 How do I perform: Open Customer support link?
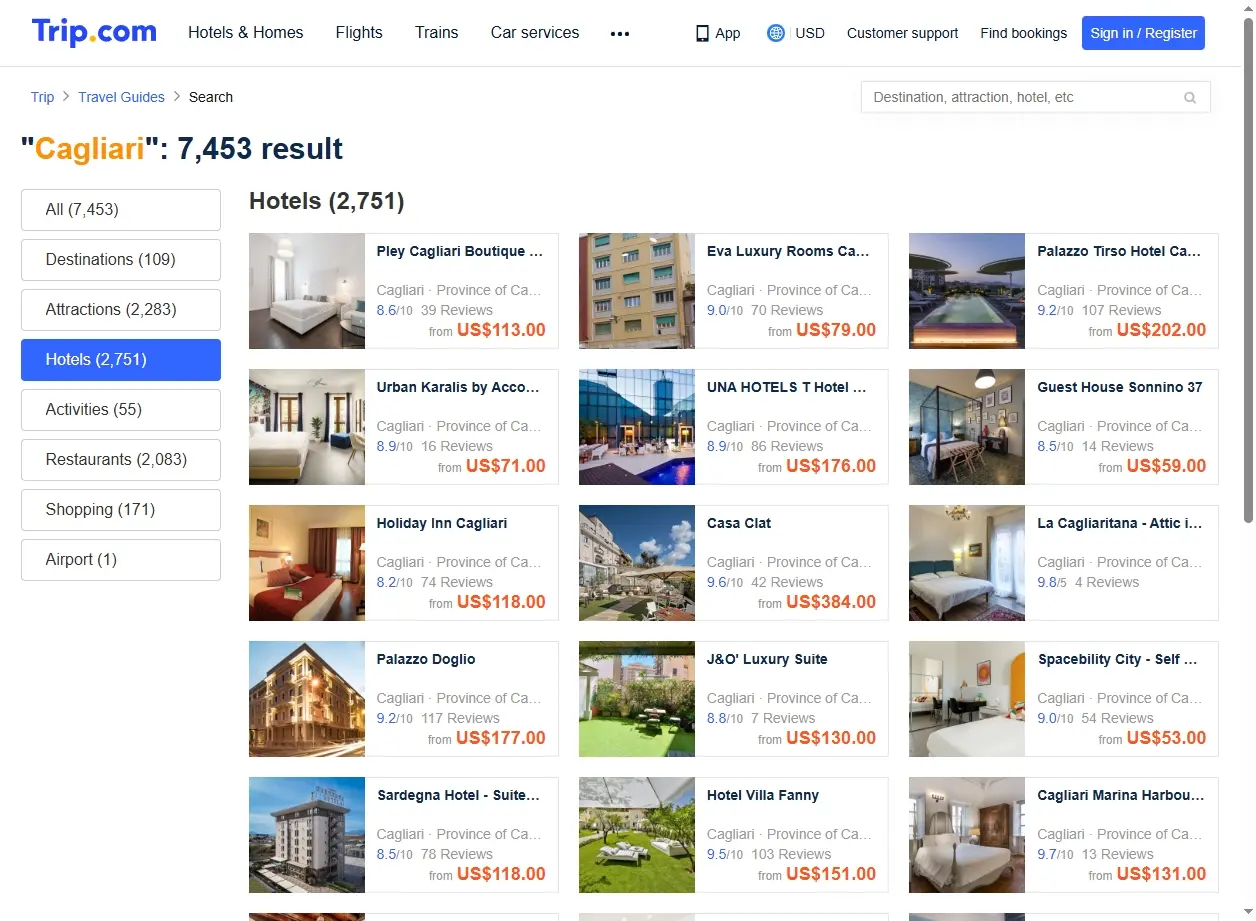point(902,33)
